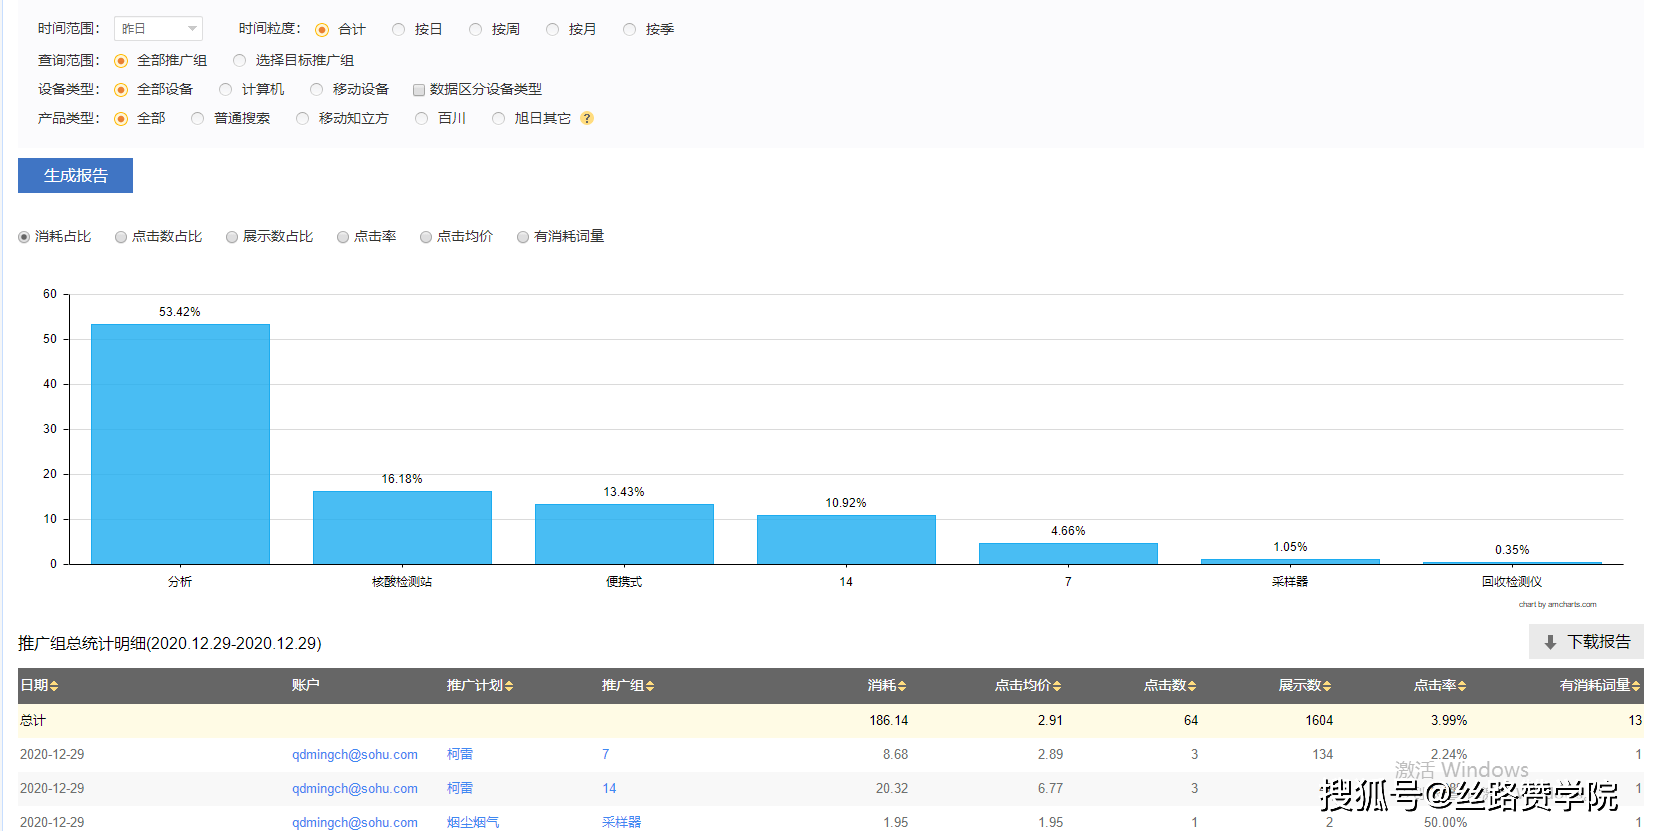Click the 下载报告 button

click(x=1586, y=642)
